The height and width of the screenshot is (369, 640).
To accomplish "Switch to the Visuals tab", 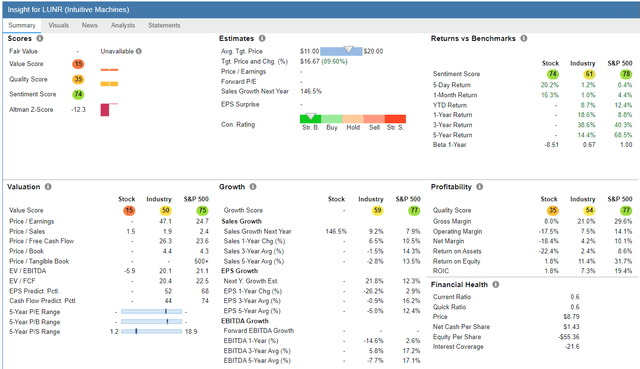I will point(59,25).
